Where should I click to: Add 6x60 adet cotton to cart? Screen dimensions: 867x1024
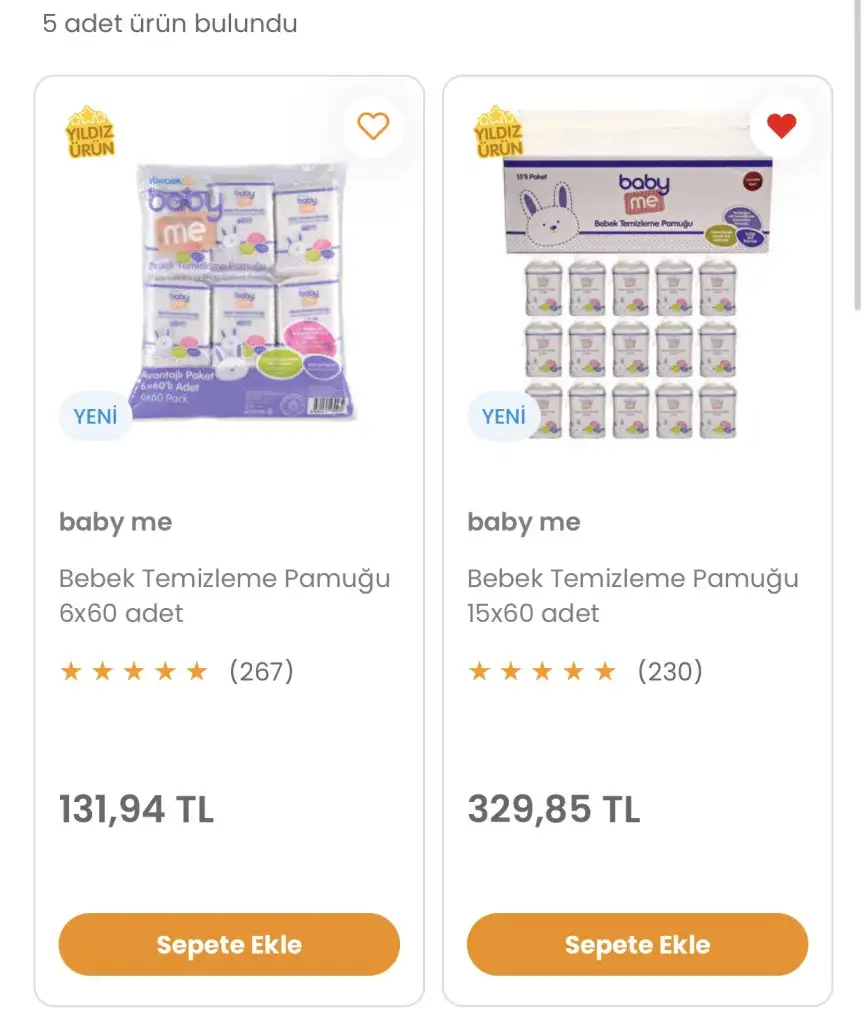pyautogui.click(x=229, y=944)
